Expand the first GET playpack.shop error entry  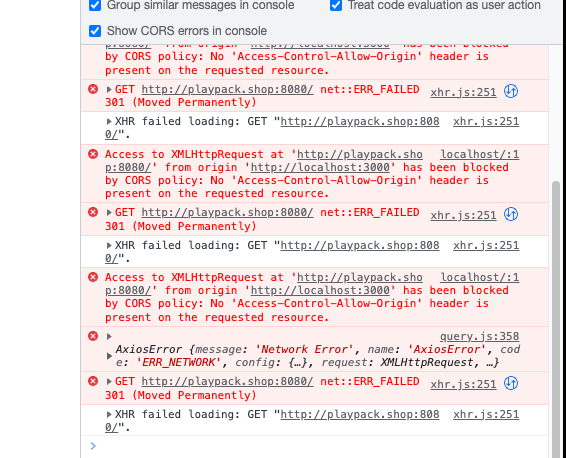pos(109,89)
